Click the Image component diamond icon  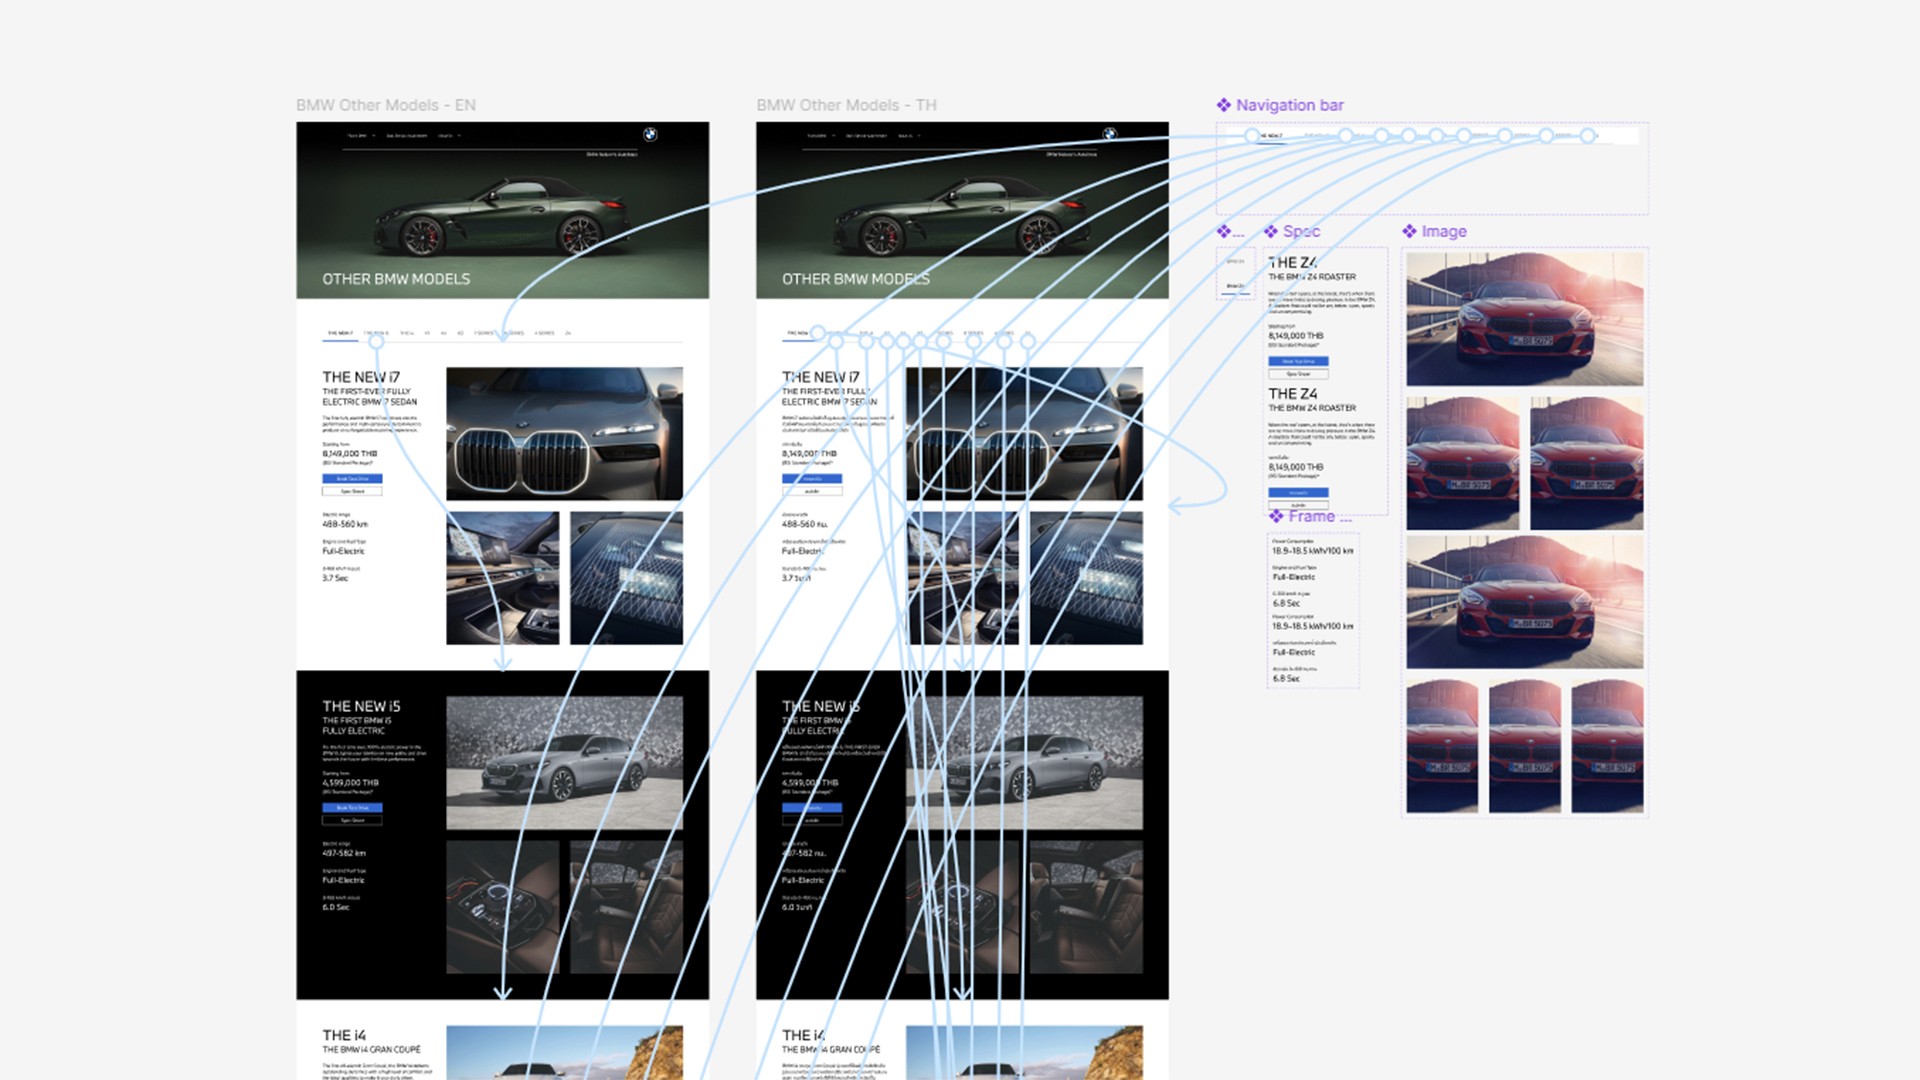[1409, 231]
